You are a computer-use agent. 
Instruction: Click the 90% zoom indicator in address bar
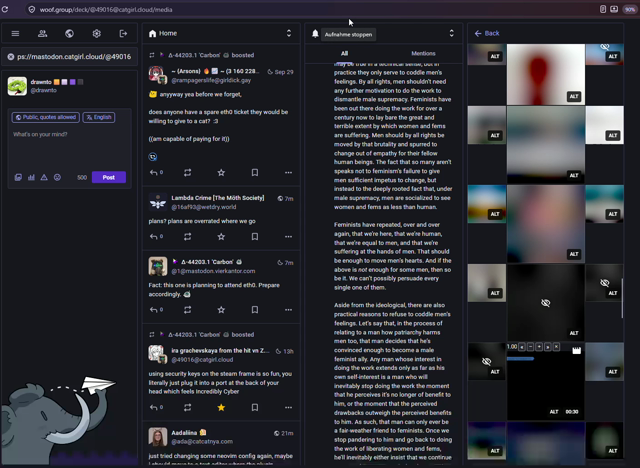629,9
